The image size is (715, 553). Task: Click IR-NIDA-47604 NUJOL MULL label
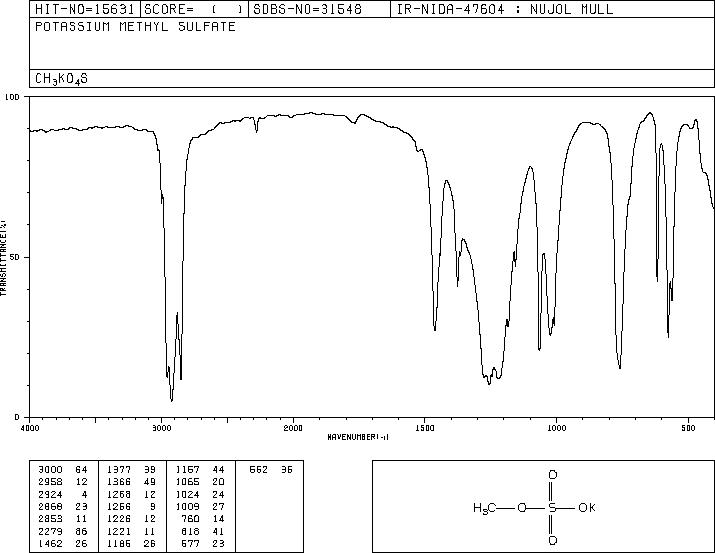click(505, 9)
